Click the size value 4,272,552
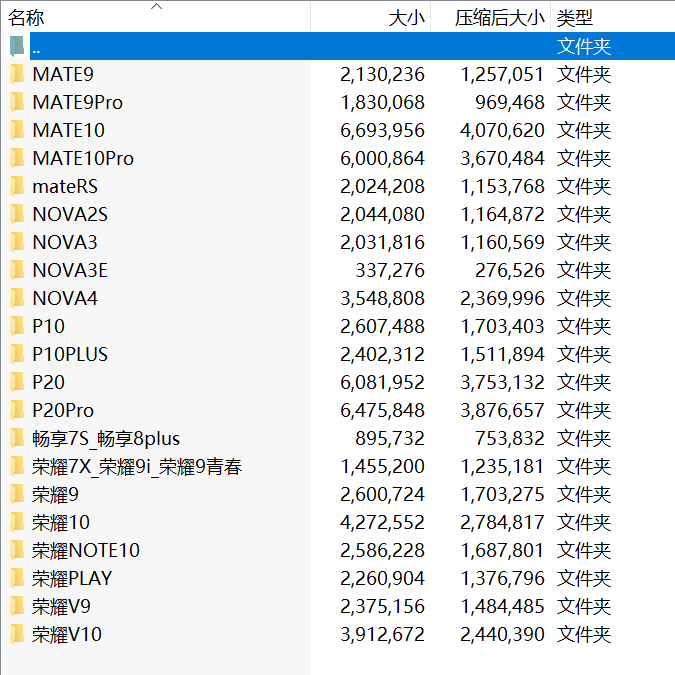This screenshot has height=675, width=675. point(382,522)
